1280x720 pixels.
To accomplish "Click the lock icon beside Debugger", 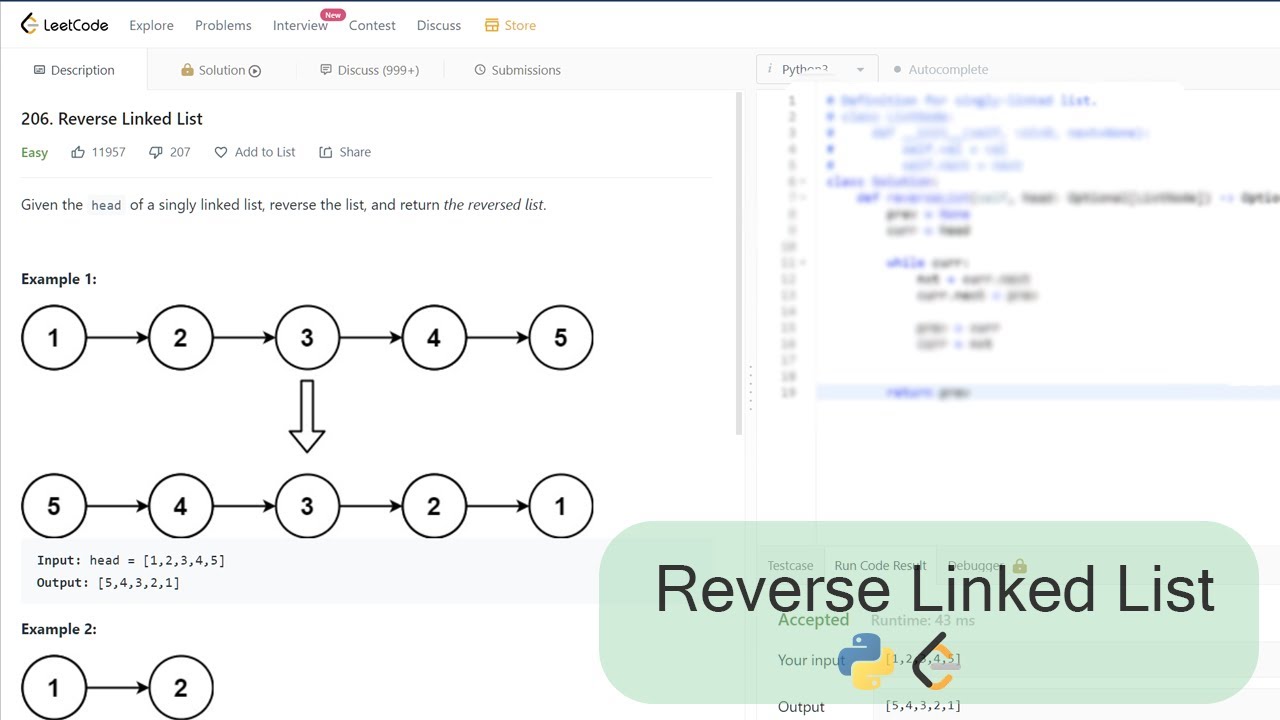I will pyautogui.click(x=1020, y=566).
